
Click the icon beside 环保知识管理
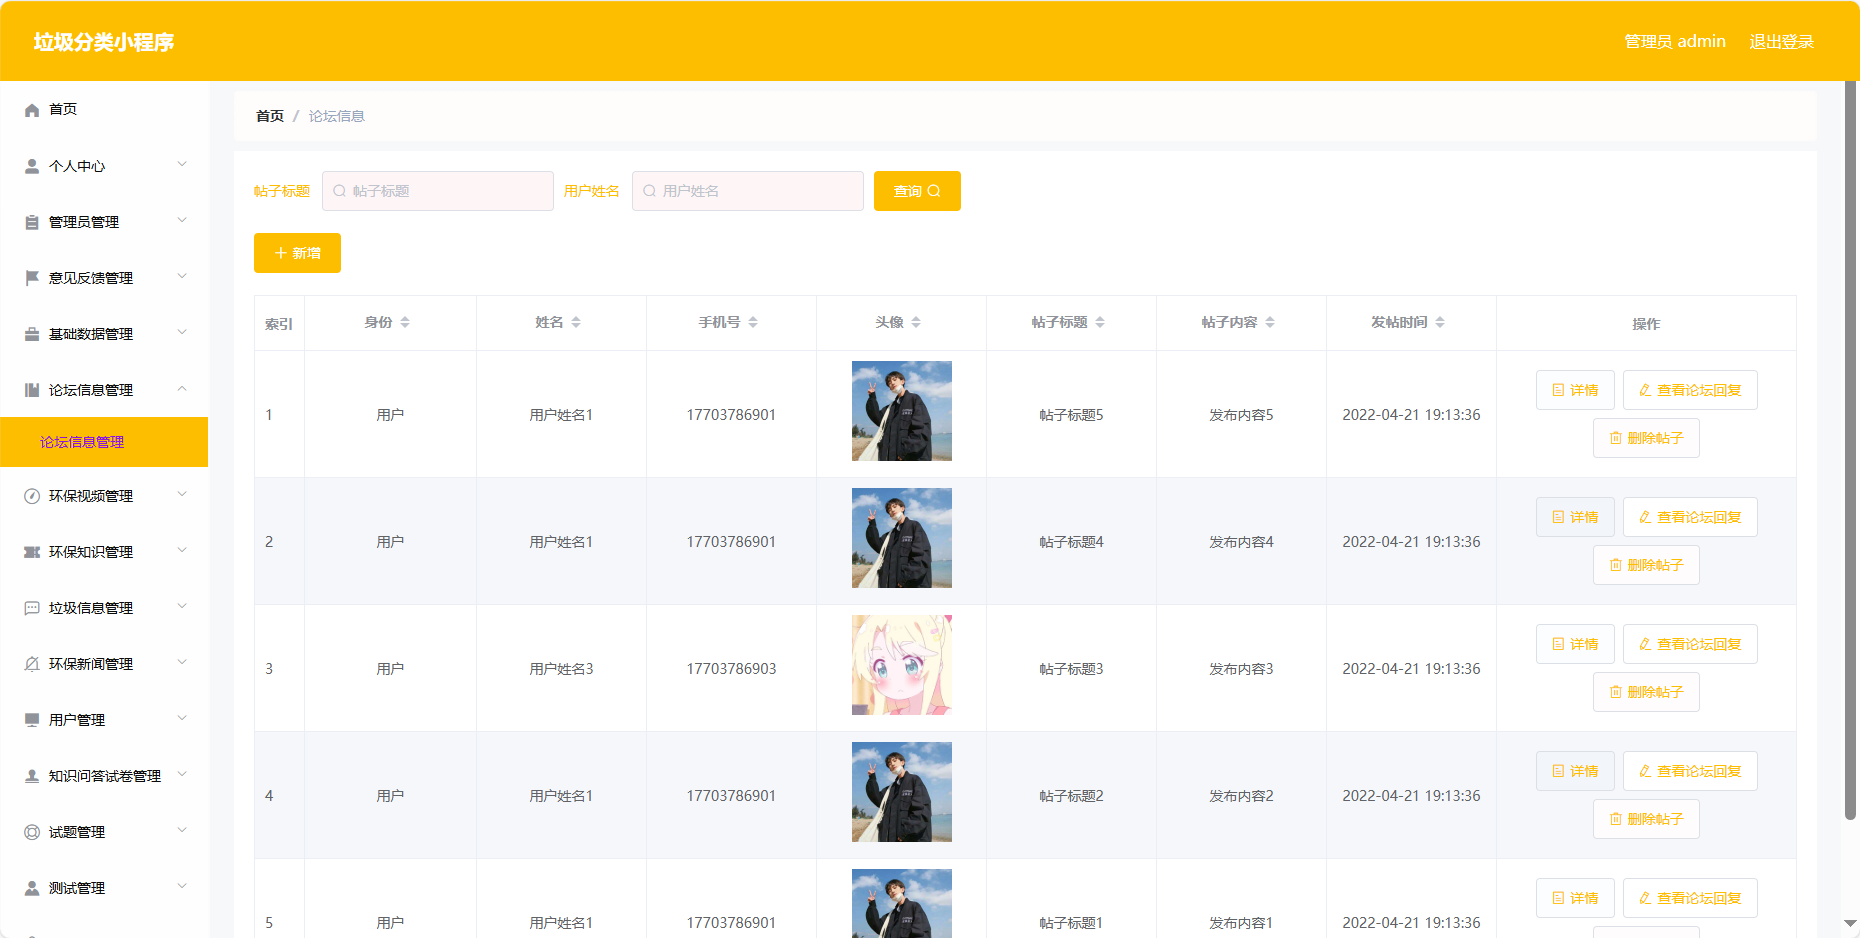coord(32,552)
